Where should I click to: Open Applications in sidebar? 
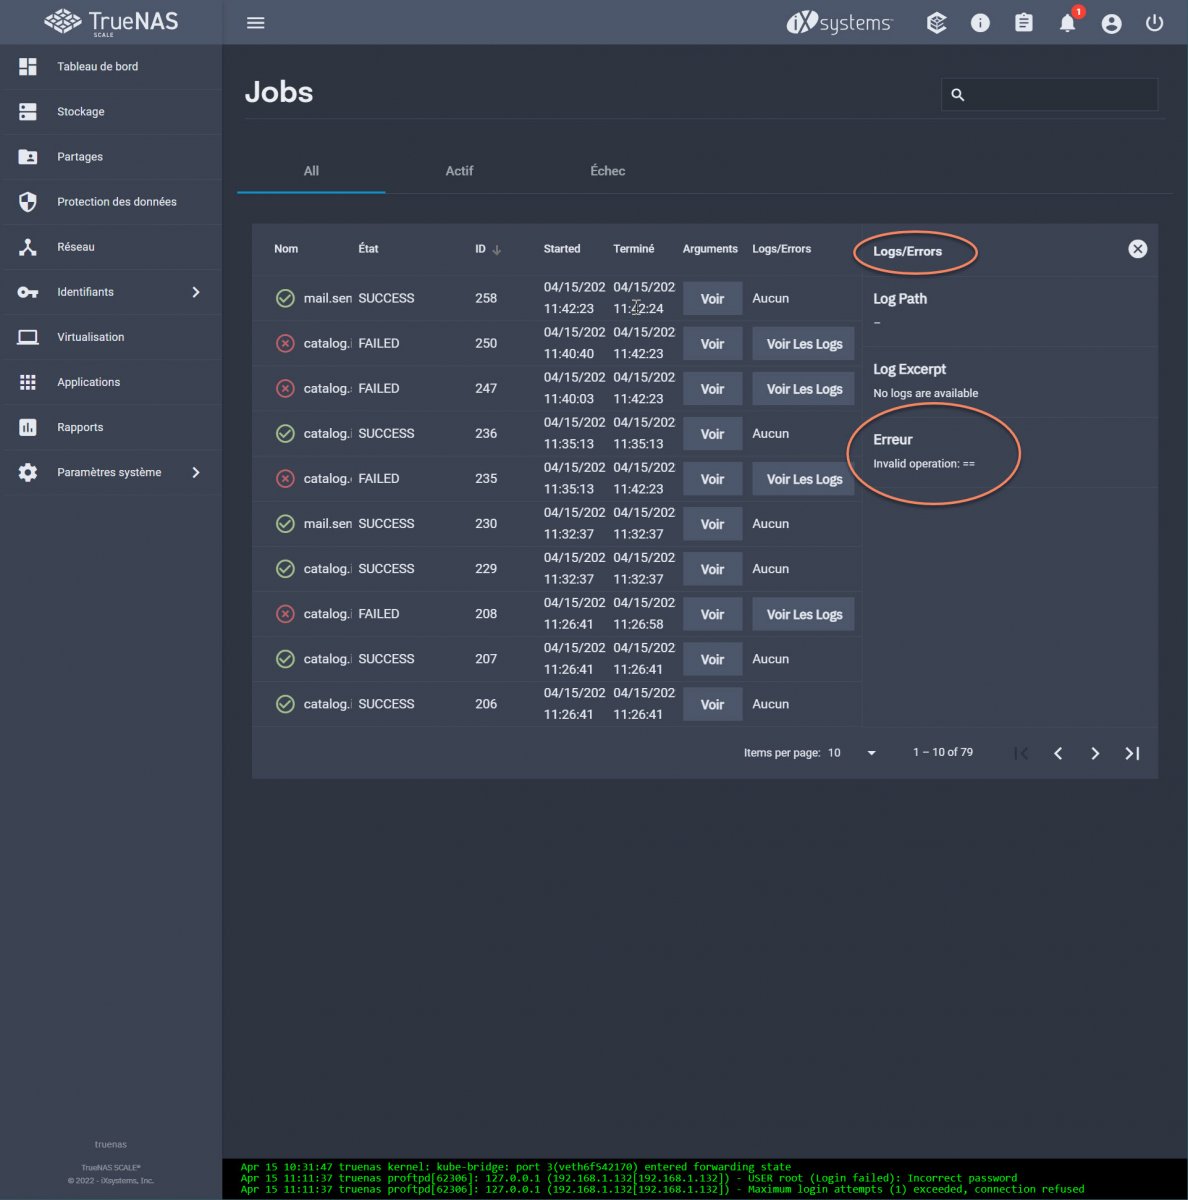[x=111, y=382]
